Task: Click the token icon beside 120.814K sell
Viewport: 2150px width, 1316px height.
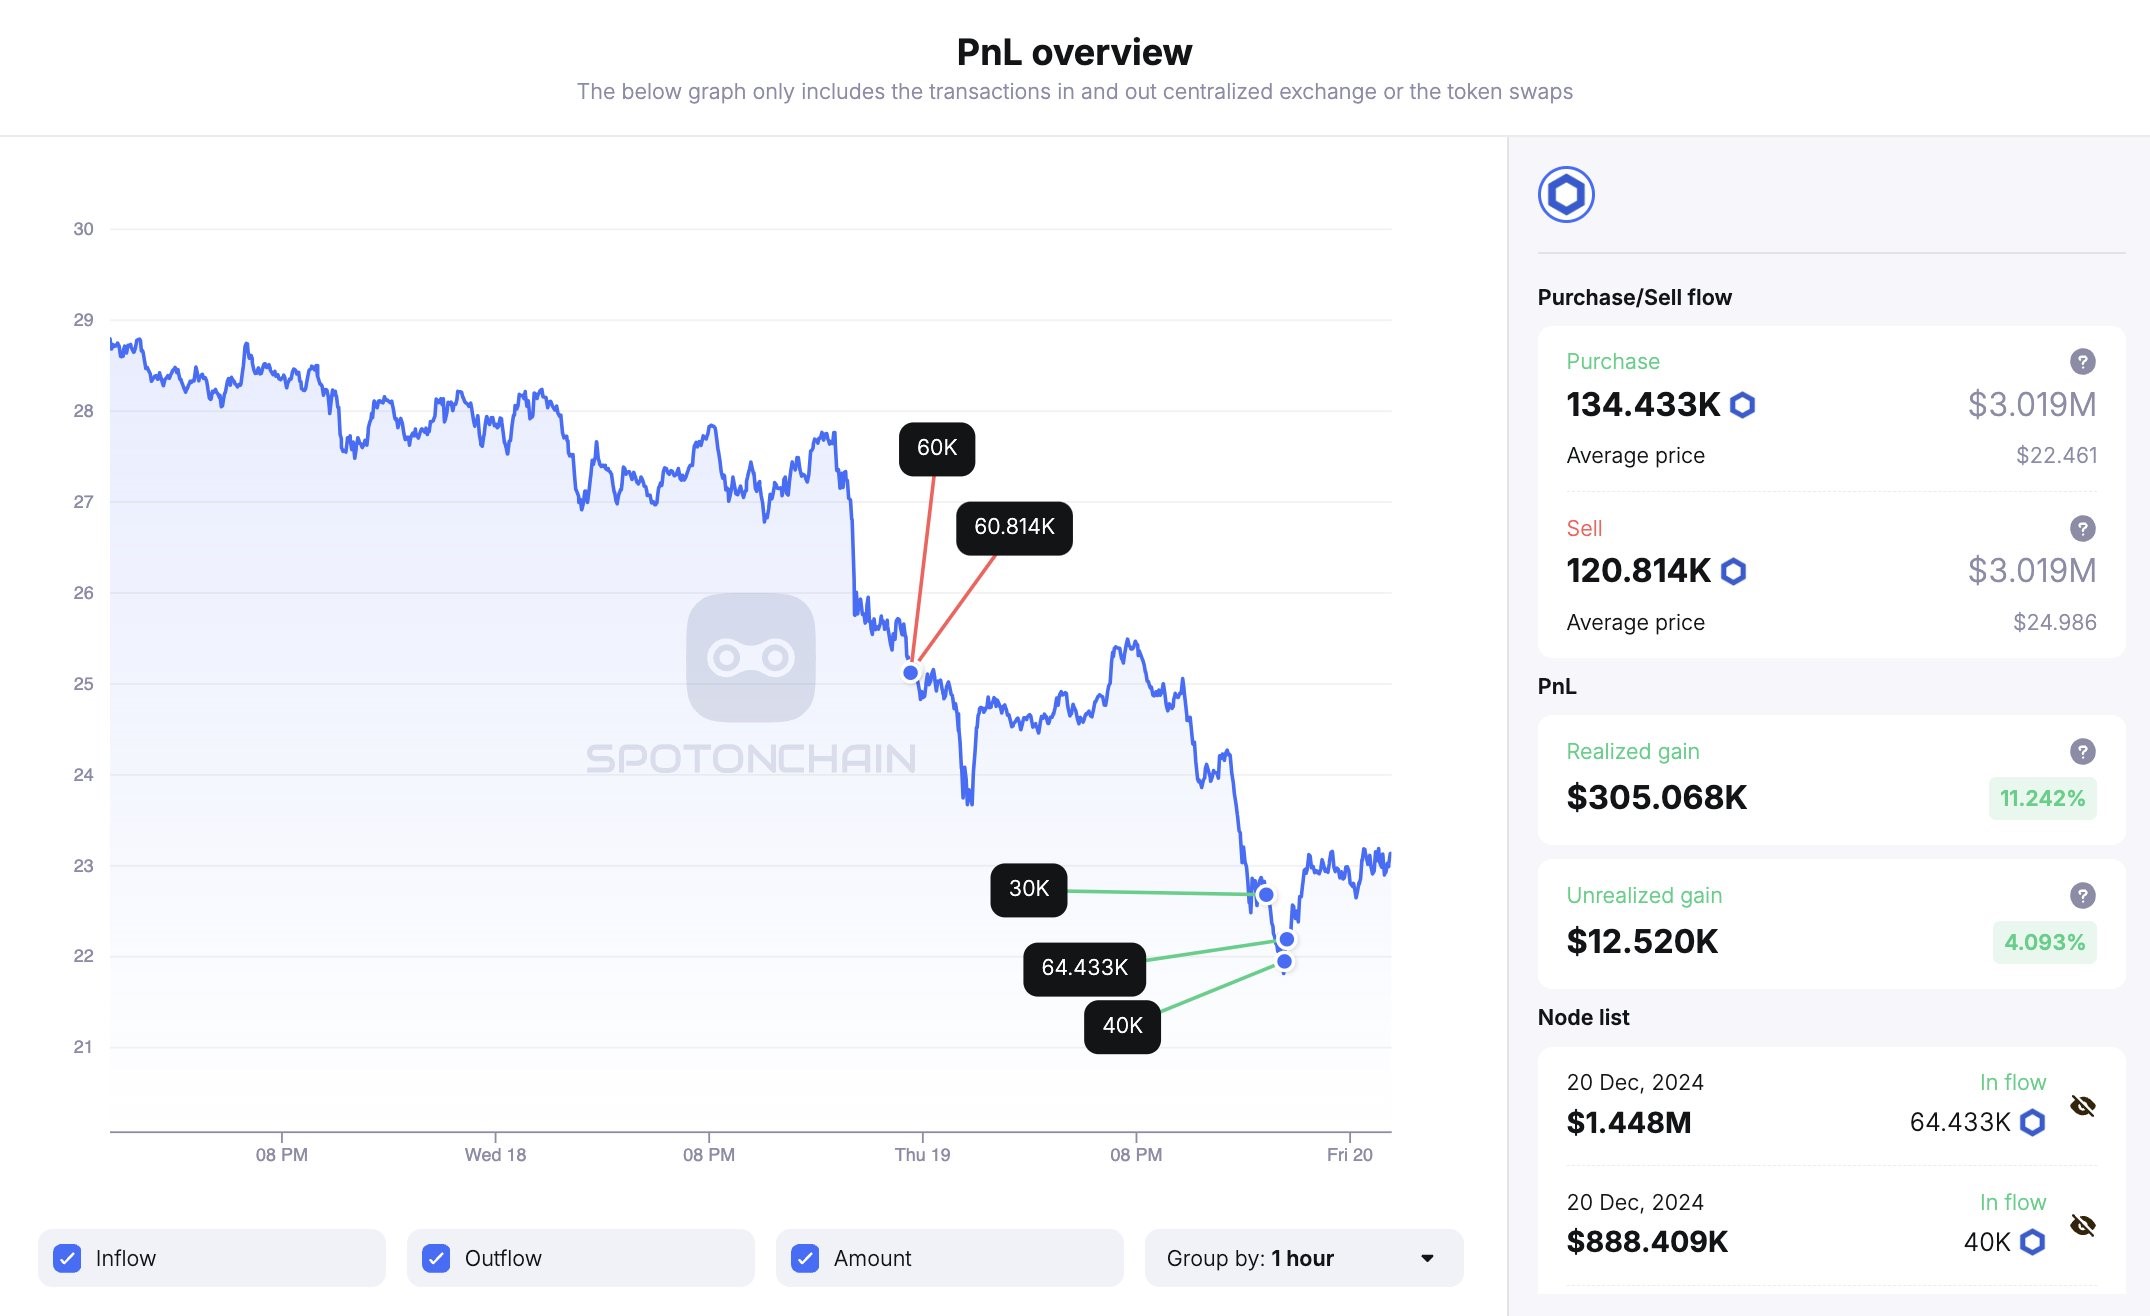Action: (1733, 571)
